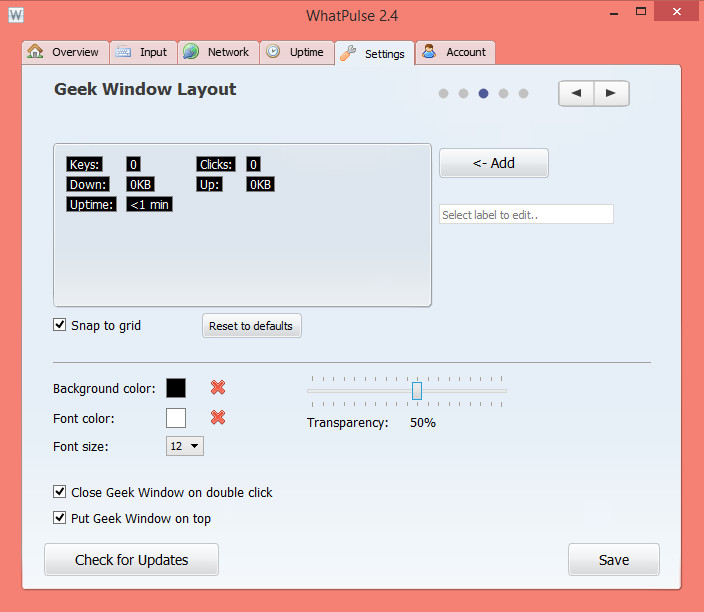The height and width of the screenshot is (612, 704).
Task: Pick the white font color swatch
Action: (x=176, y=418)
